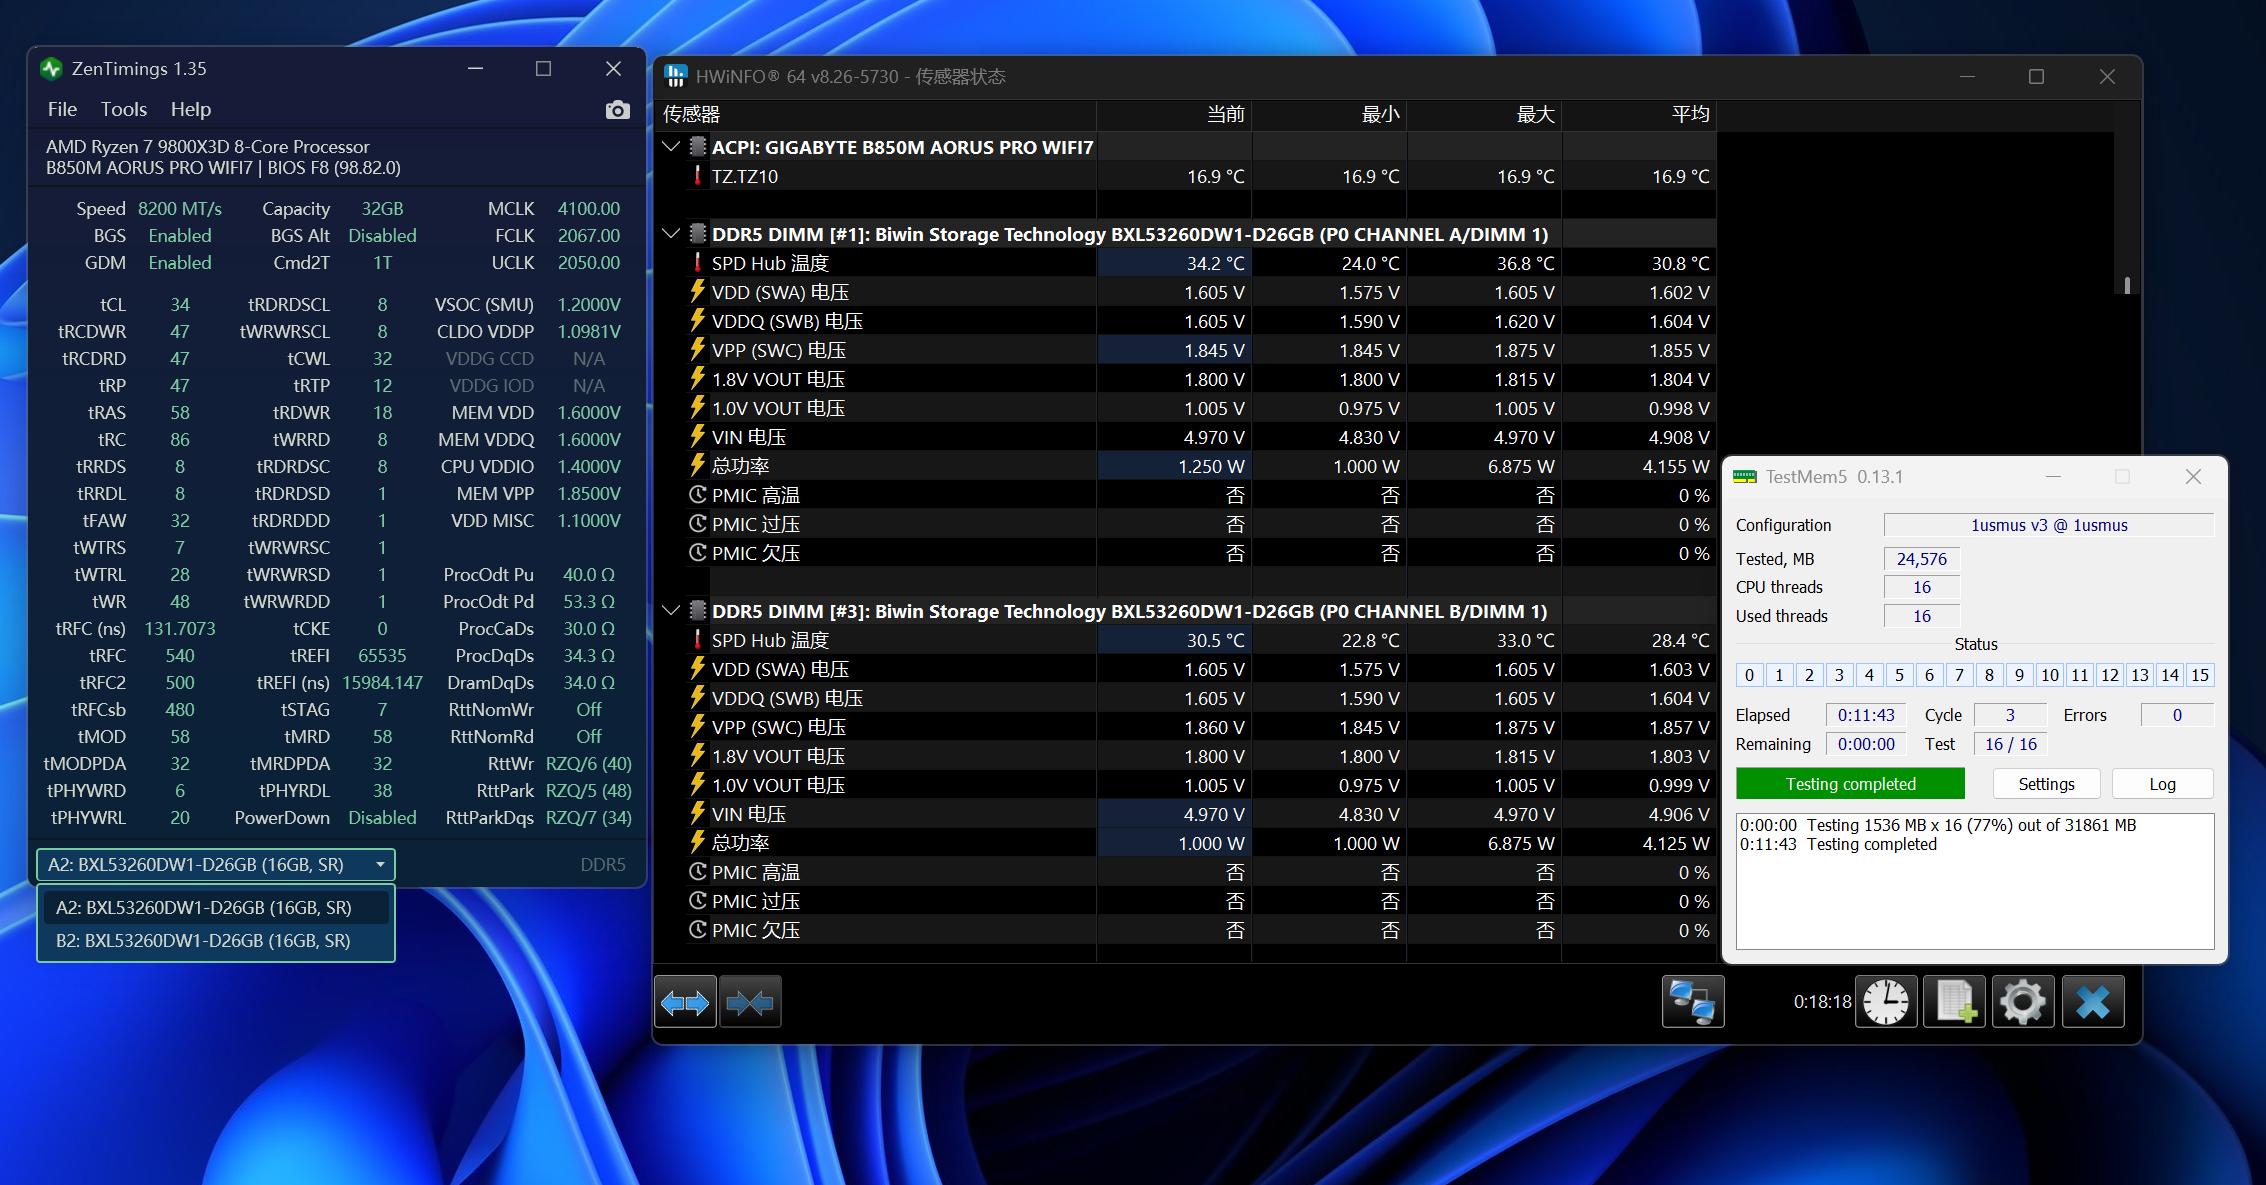
Task: Click the green Testing completed progress bar
Action: (1849, 783)
